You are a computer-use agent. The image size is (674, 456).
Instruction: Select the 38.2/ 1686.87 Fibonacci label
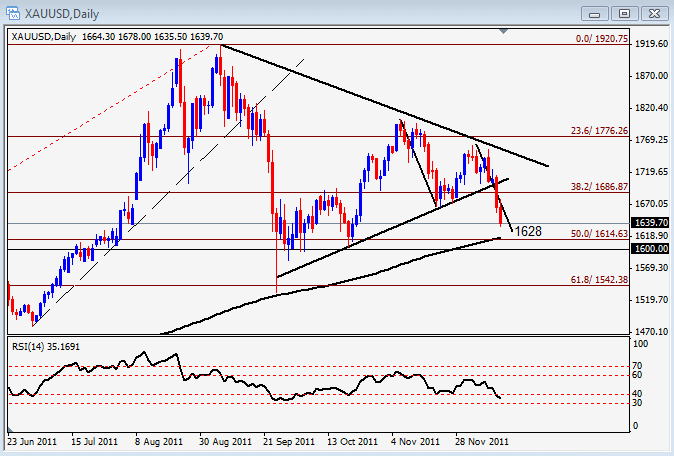pos(599,187)
